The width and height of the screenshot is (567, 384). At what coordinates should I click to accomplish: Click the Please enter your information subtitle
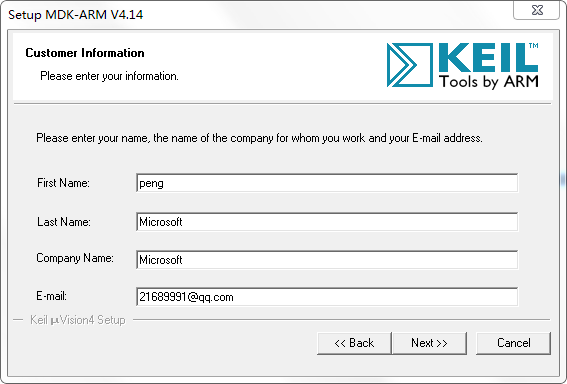tap(109, 76)
